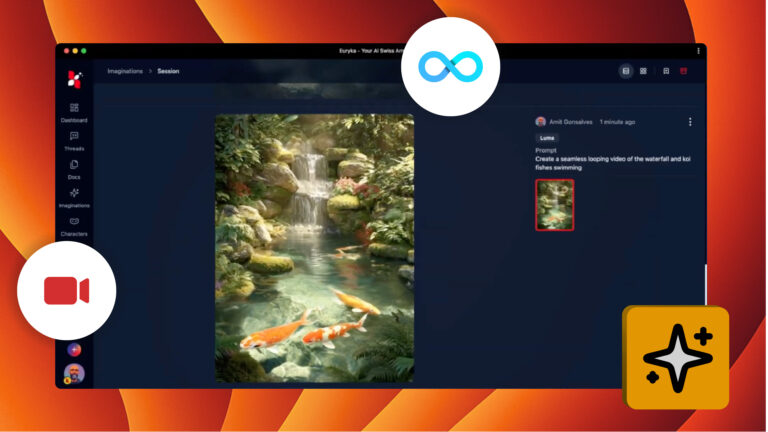Viewport: 768px width, 432px height.
Task: Click the purple plus button in the sidebar
Action: (x=74, y=350)
